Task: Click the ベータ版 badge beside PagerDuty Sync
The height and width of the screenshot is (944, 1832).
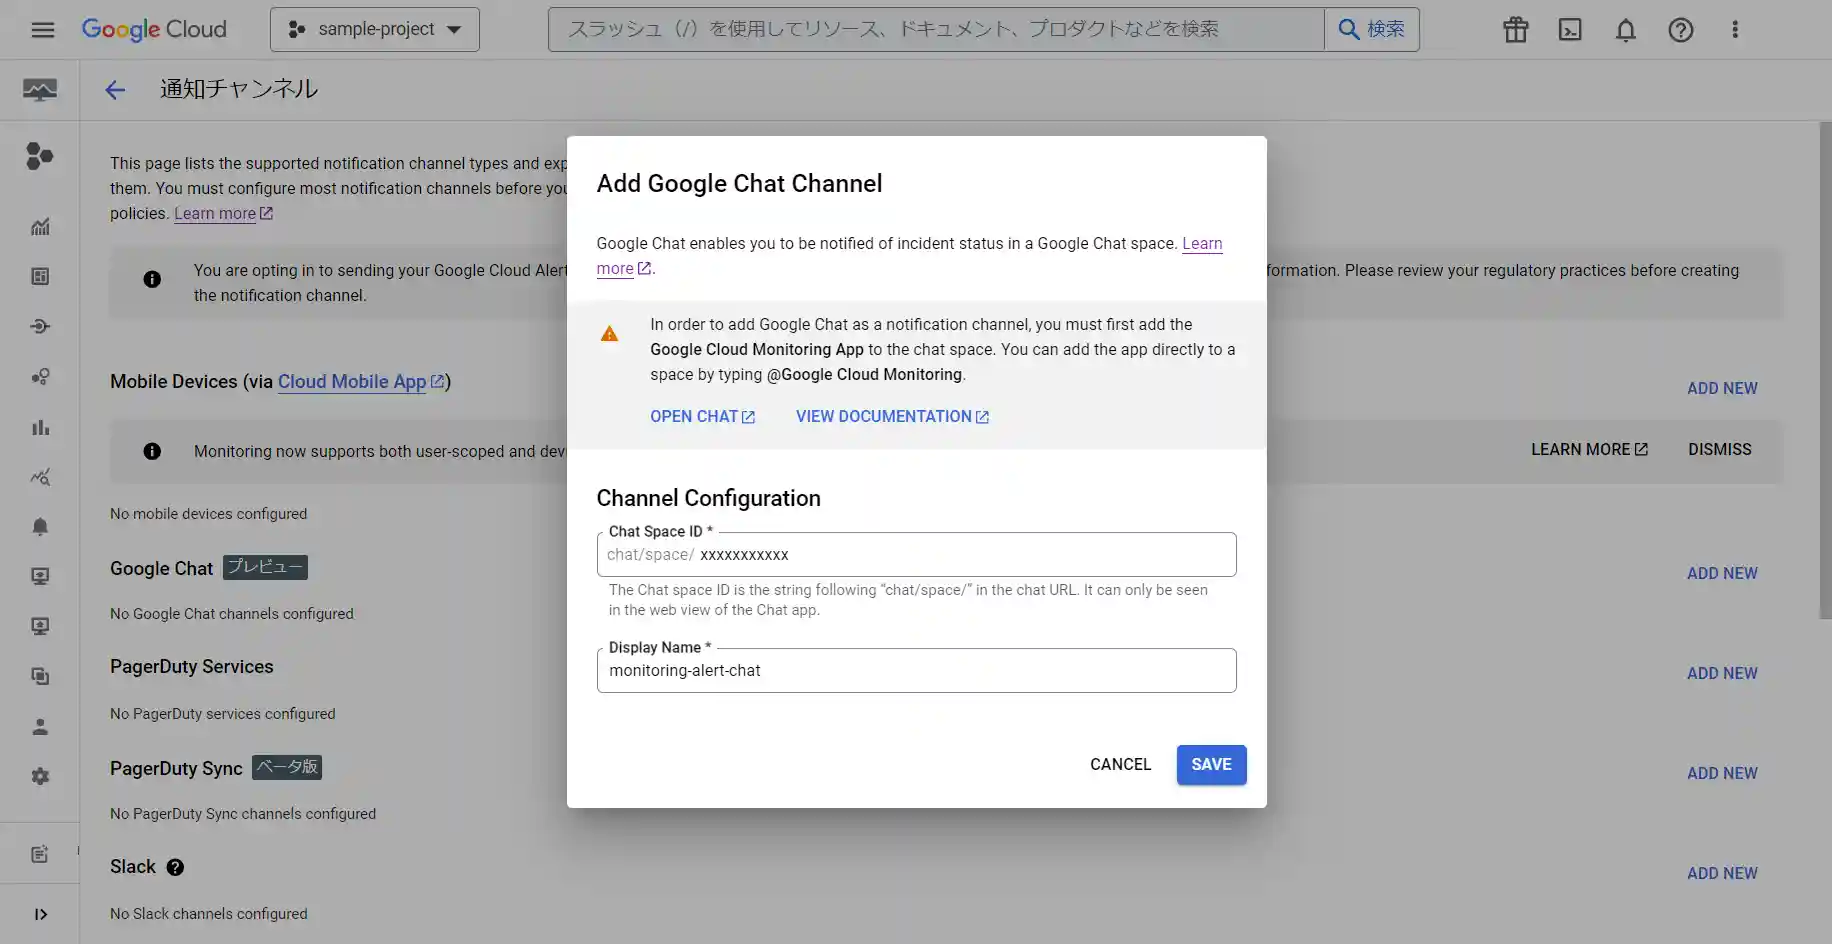Action: tap(287, 768)
